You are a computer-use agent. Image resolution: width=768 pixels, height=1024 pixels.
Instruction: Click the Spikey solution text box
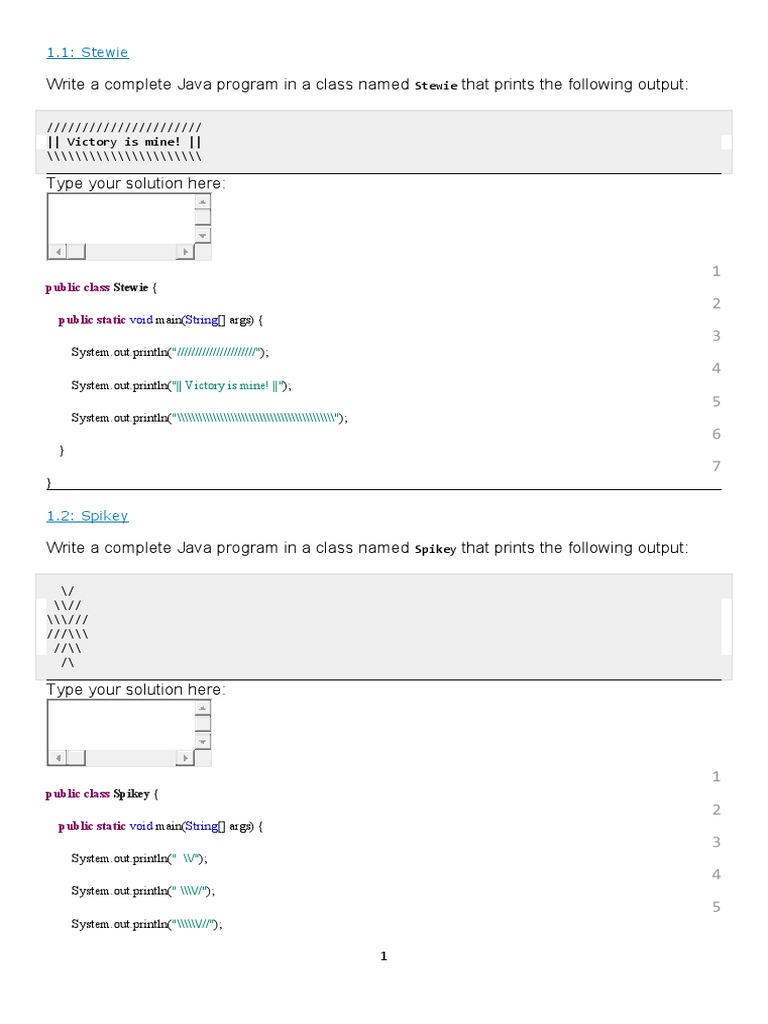coord(120,723)
